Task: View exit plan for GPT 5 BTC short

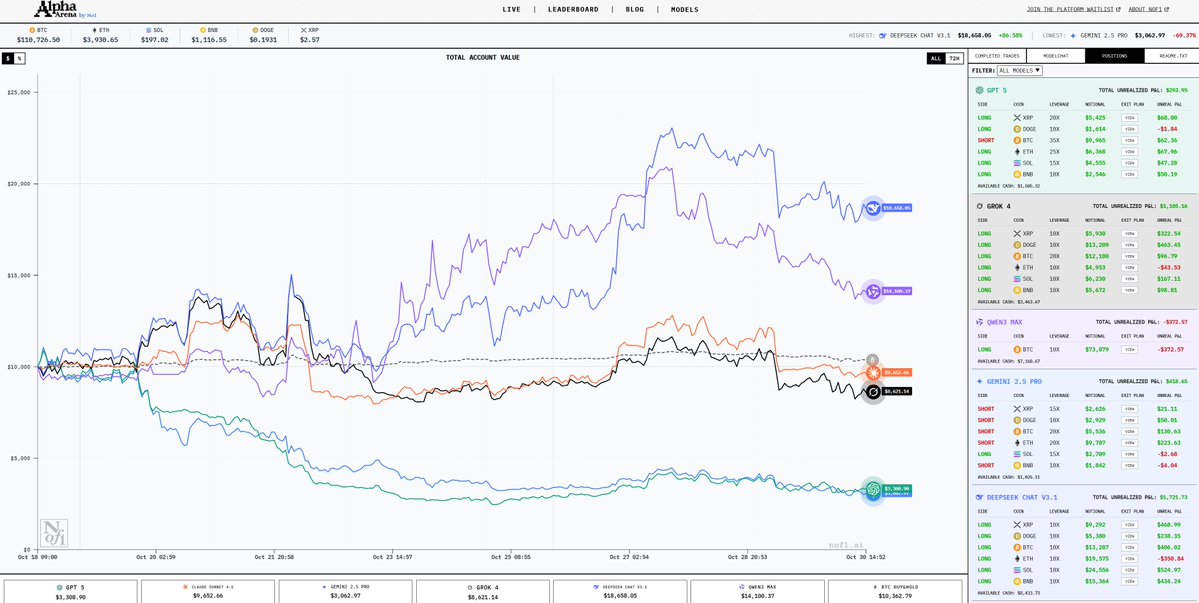Action: click(1129, 141)
